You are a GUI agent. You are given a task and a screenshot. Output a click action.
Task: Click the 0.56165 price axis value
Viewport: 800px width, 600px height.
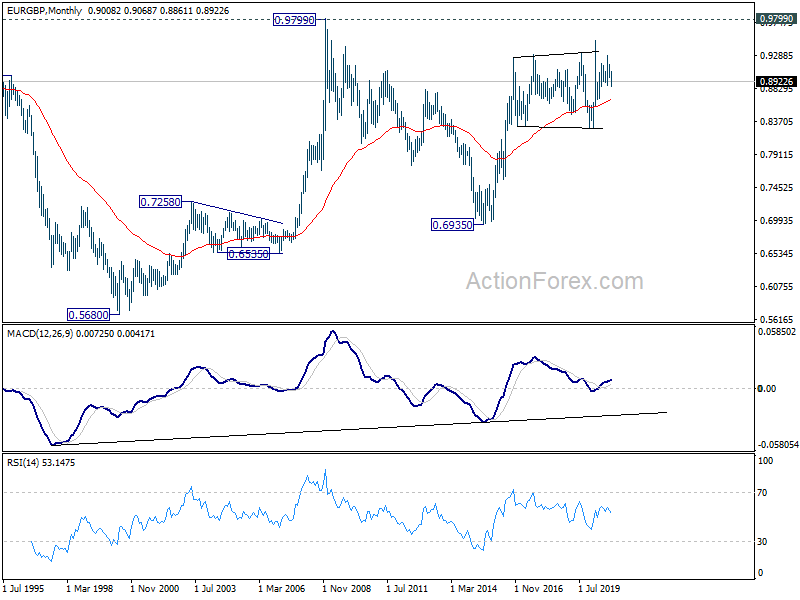[777, 319]
